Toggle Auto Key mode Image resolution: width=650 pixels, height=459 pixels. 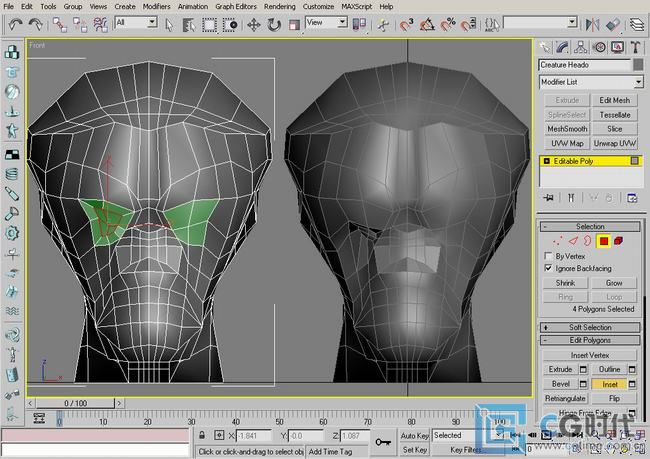tap(414, 436)
